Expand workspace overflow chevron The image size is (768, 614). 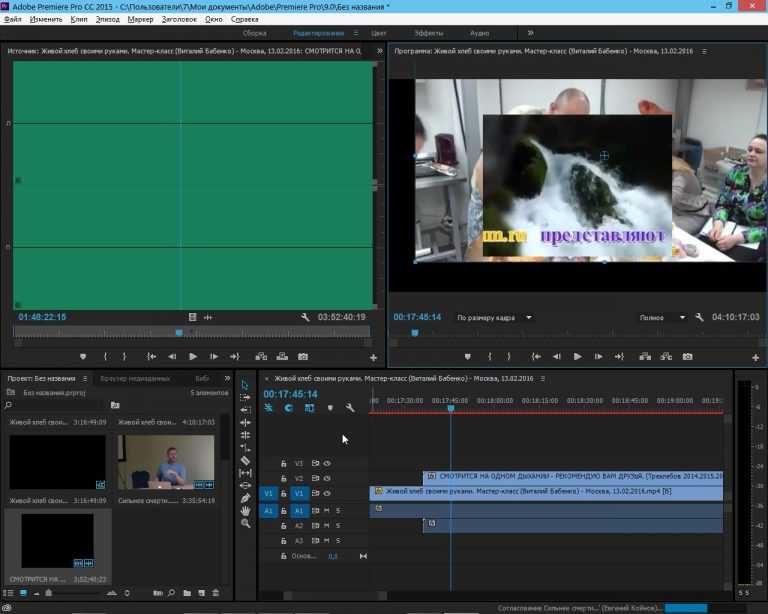[x=530, y=33]
